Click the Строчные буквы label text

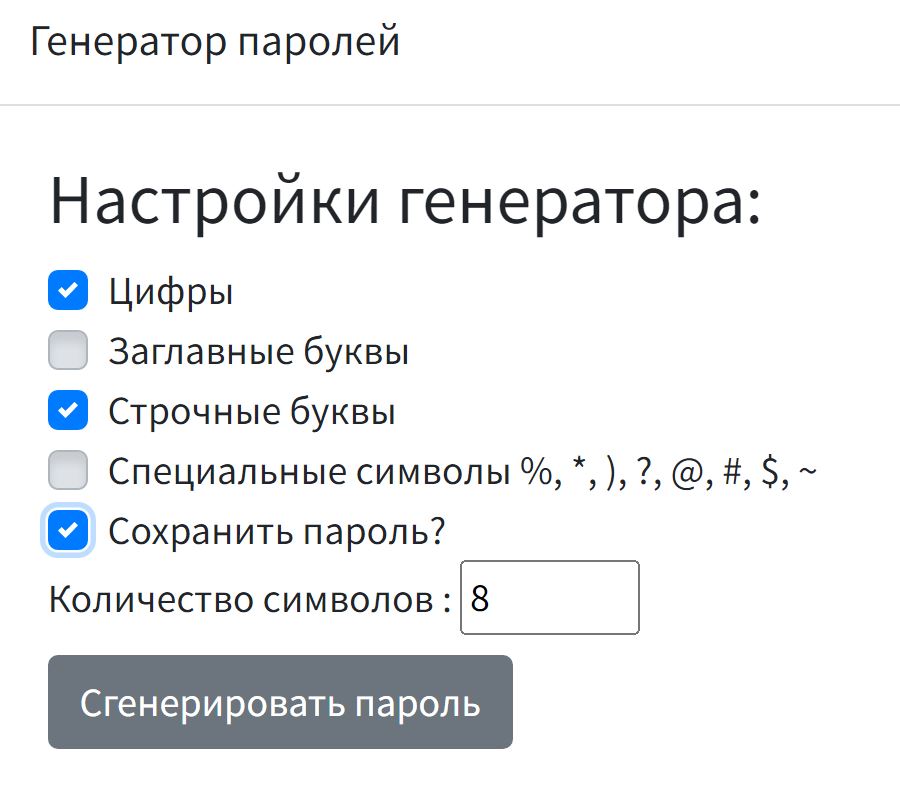251,412
